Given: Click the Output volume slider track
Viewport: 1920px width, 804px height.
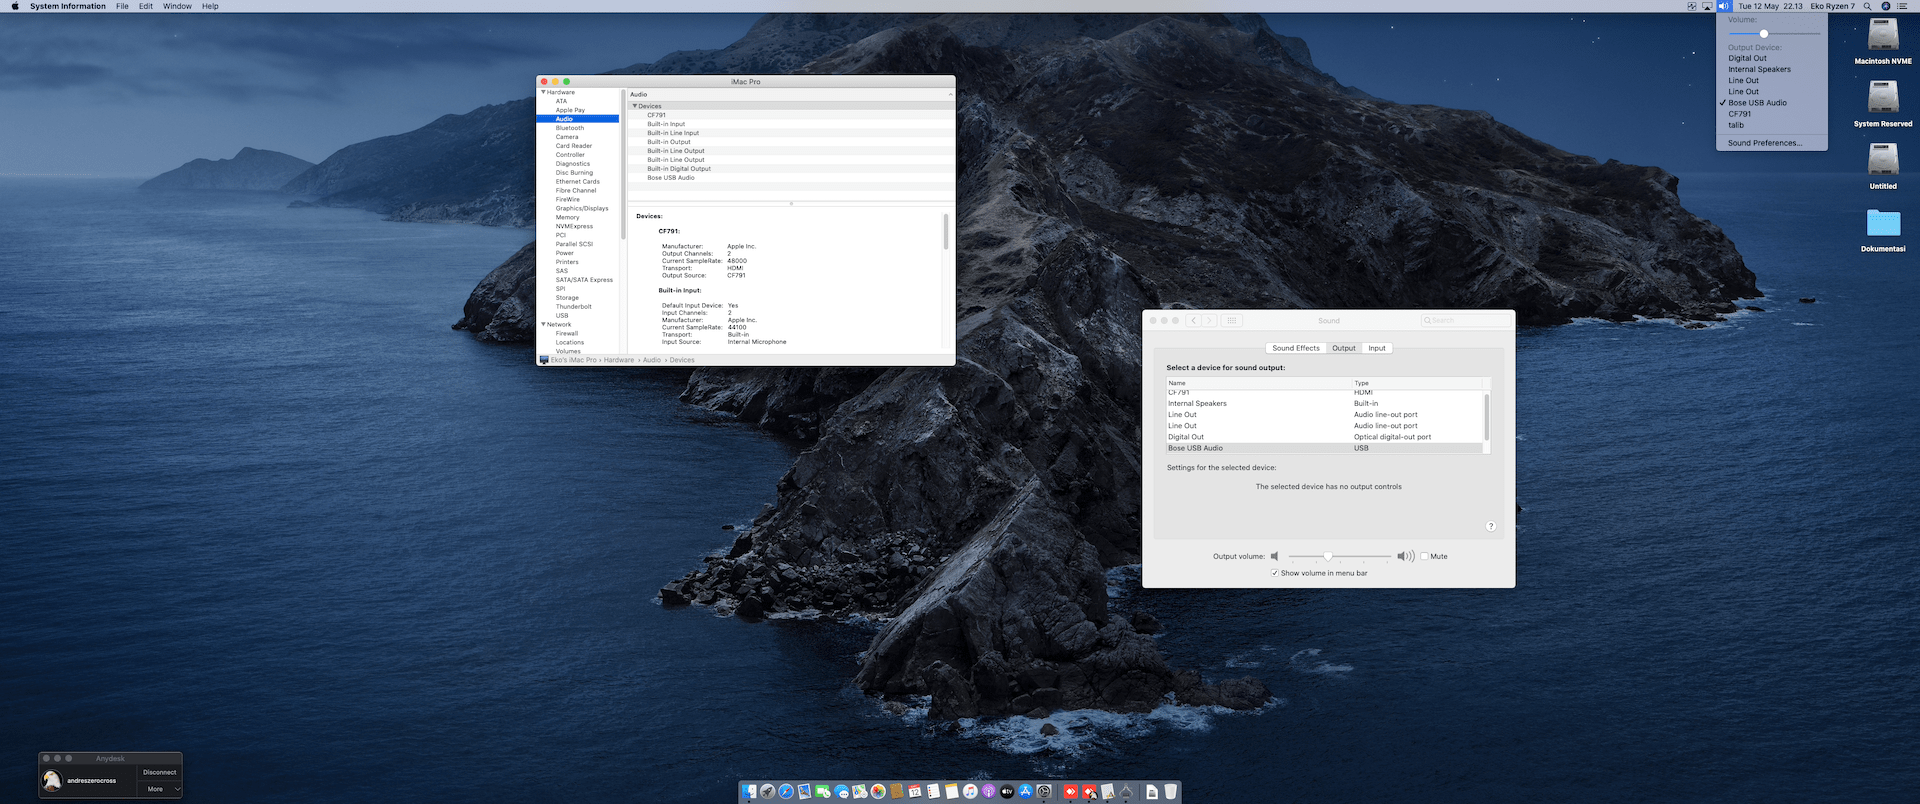Looking at the screenshot, I should click(1360, 556).
